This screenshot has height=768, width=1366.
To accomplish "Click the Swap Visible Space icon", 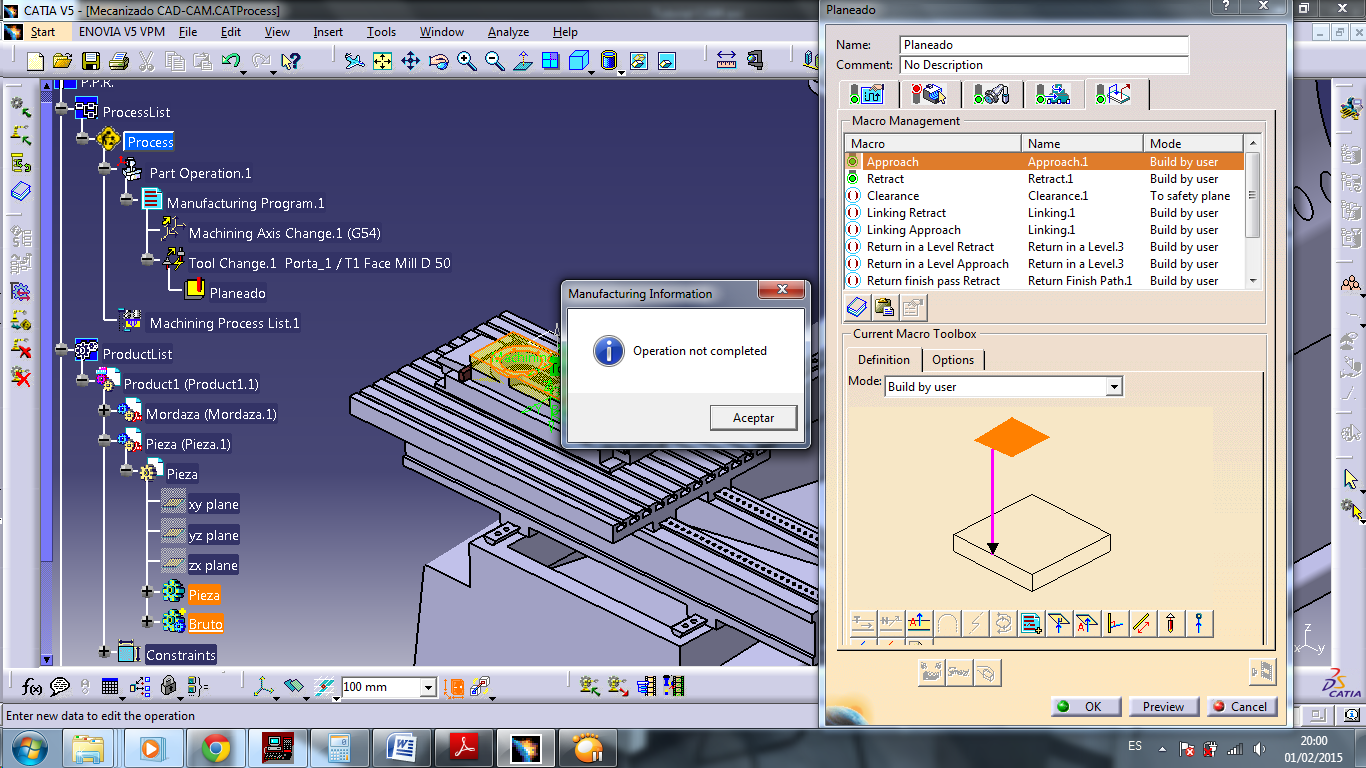I will (666, 62).
